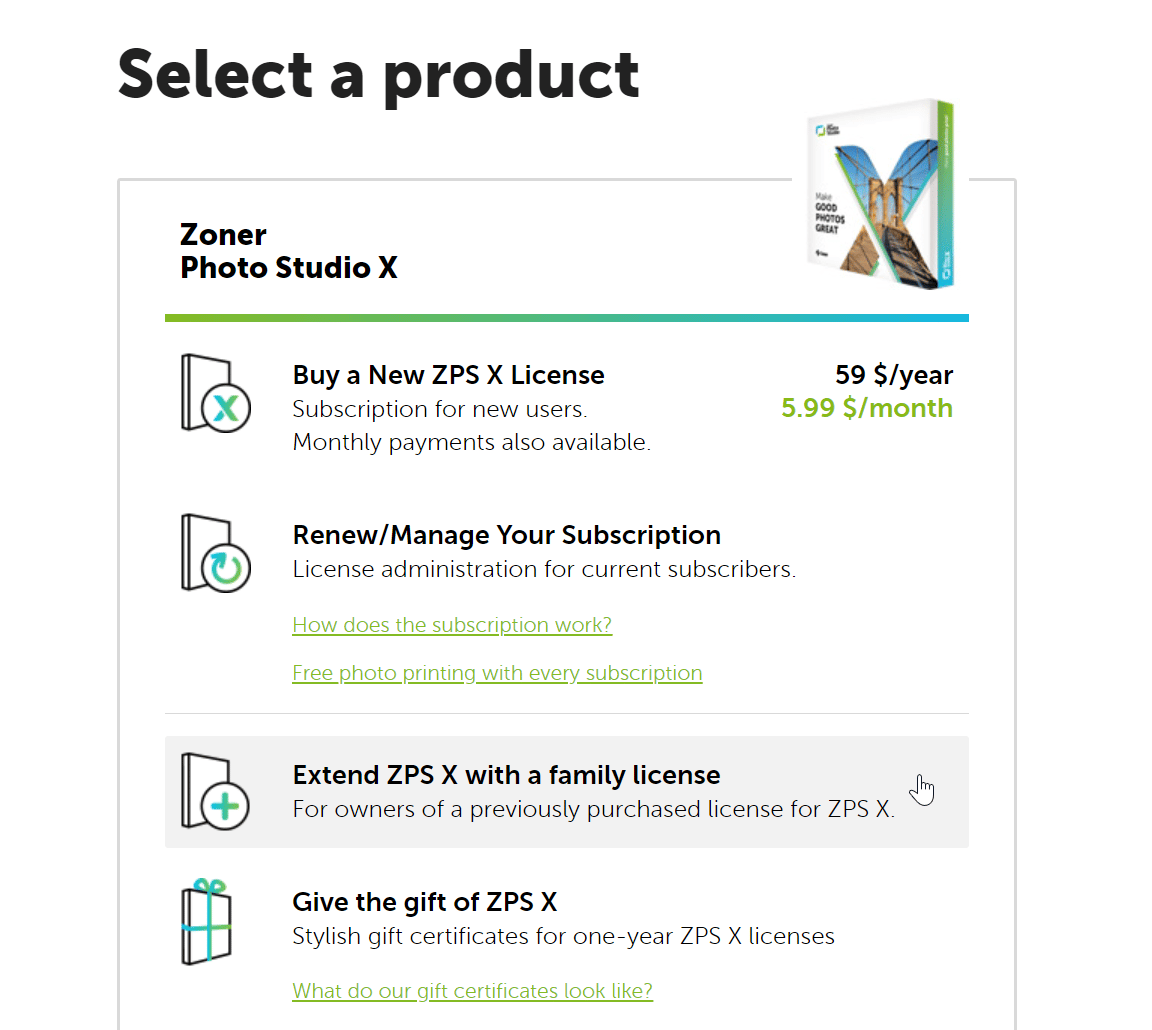This screenshot has width=1152, height=1030.
Task: Select "Buy a New ZPS X License"
Action: pos(447,375)
